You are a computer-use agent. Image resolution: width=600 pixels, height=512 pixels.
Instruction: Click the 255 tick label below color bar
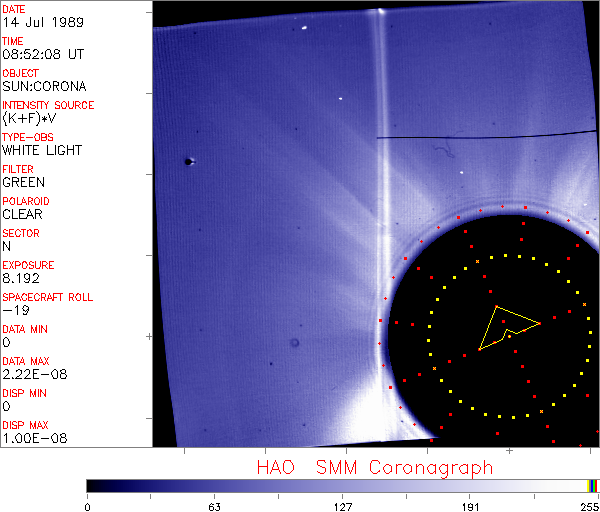coord(590,507)
